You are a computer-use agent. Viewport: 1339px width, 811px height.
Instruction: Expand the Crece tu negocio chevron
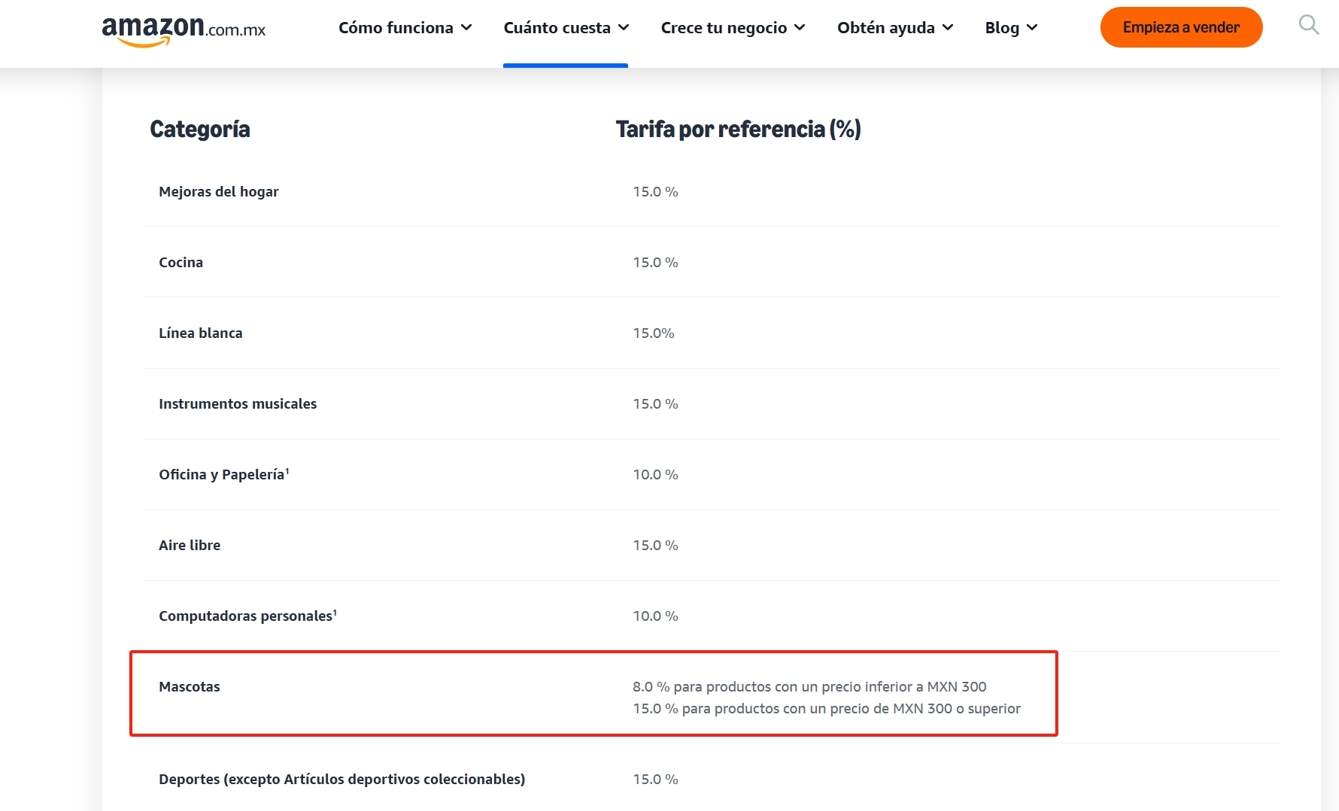tap(799, 28)
